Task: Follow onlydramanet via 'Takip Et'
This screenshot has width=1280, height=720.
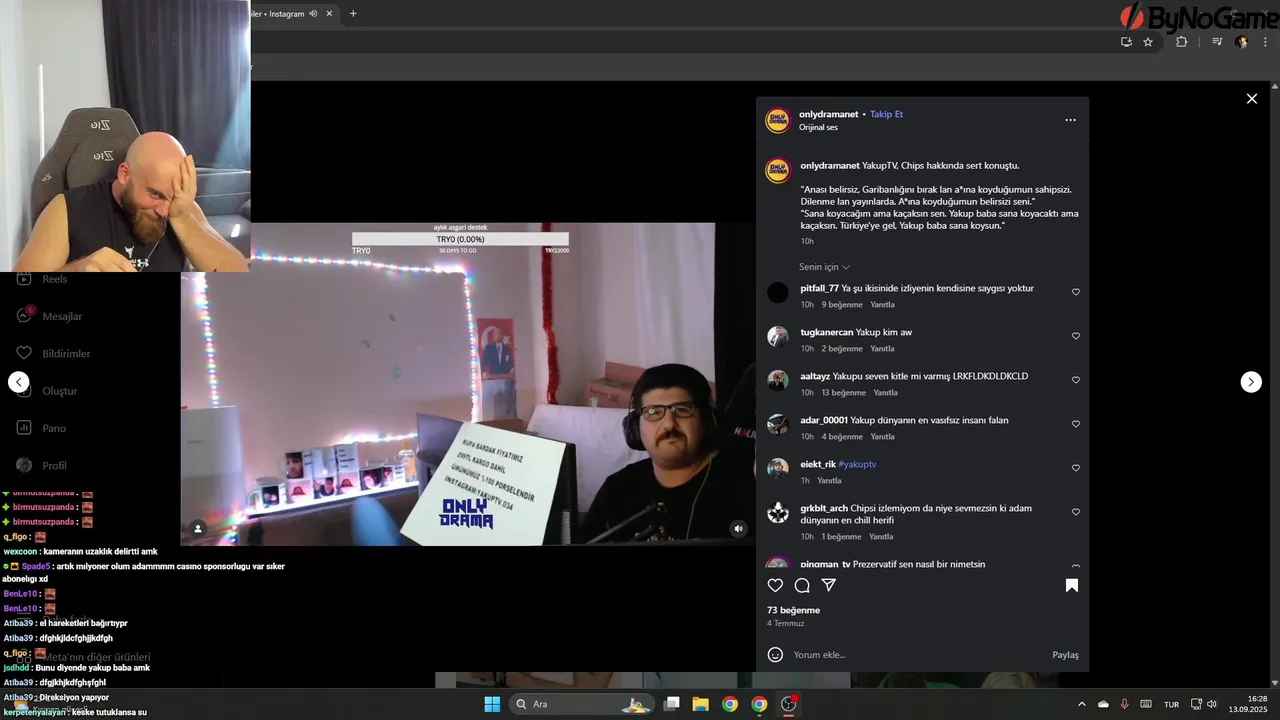Action: click(886, 114)
